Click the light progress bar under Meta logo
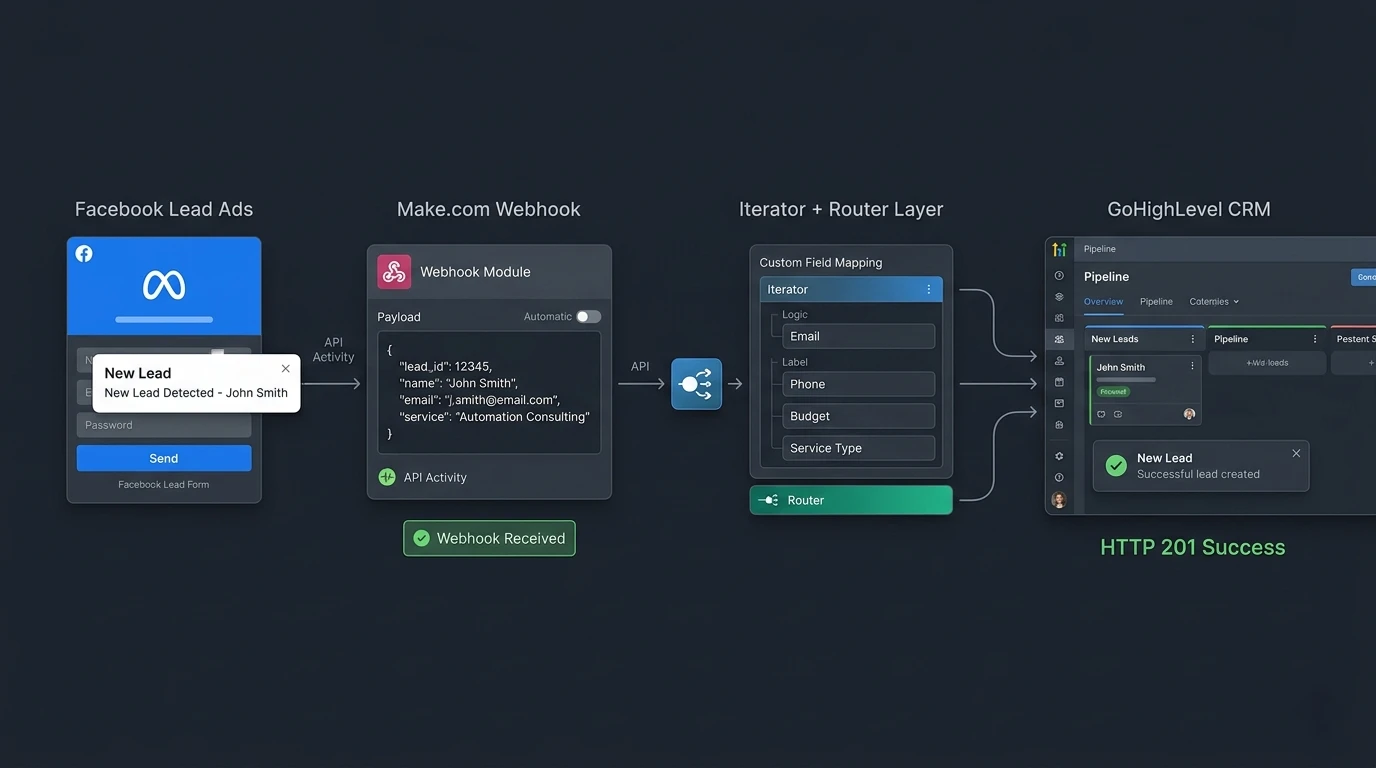 [x=164, y=320]
